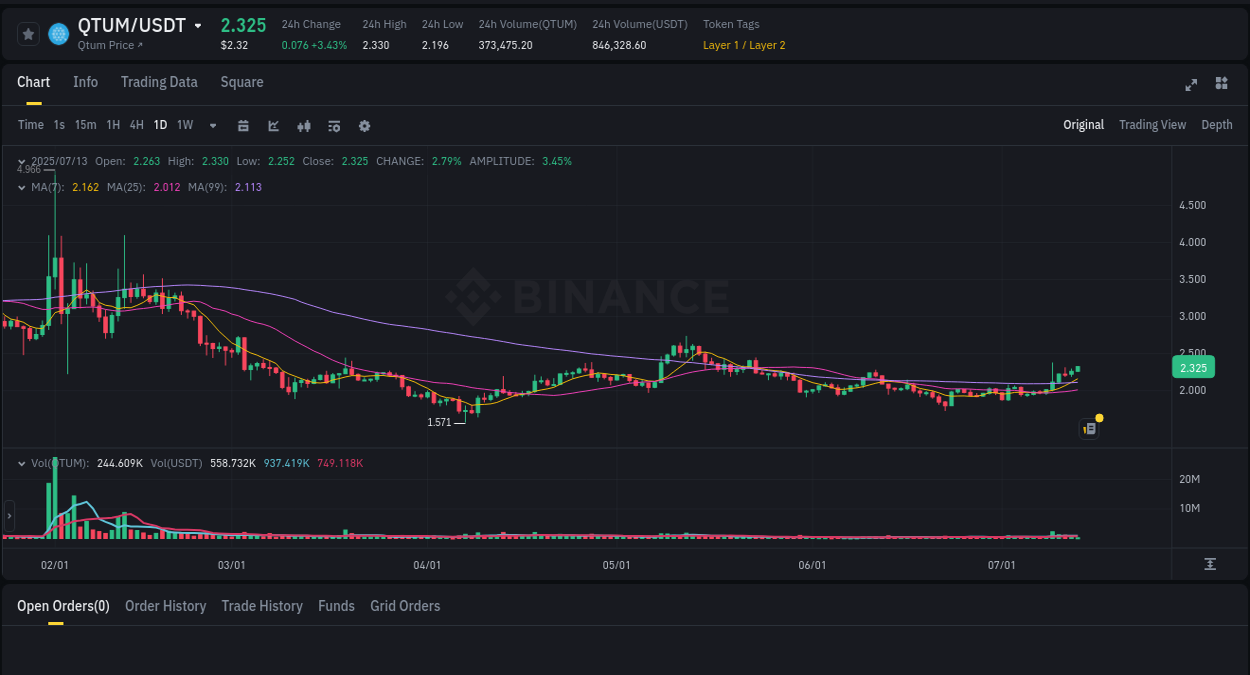1250x675 pixels.
Task: Open the order notes notification icon
Action: click(1089, 428)
